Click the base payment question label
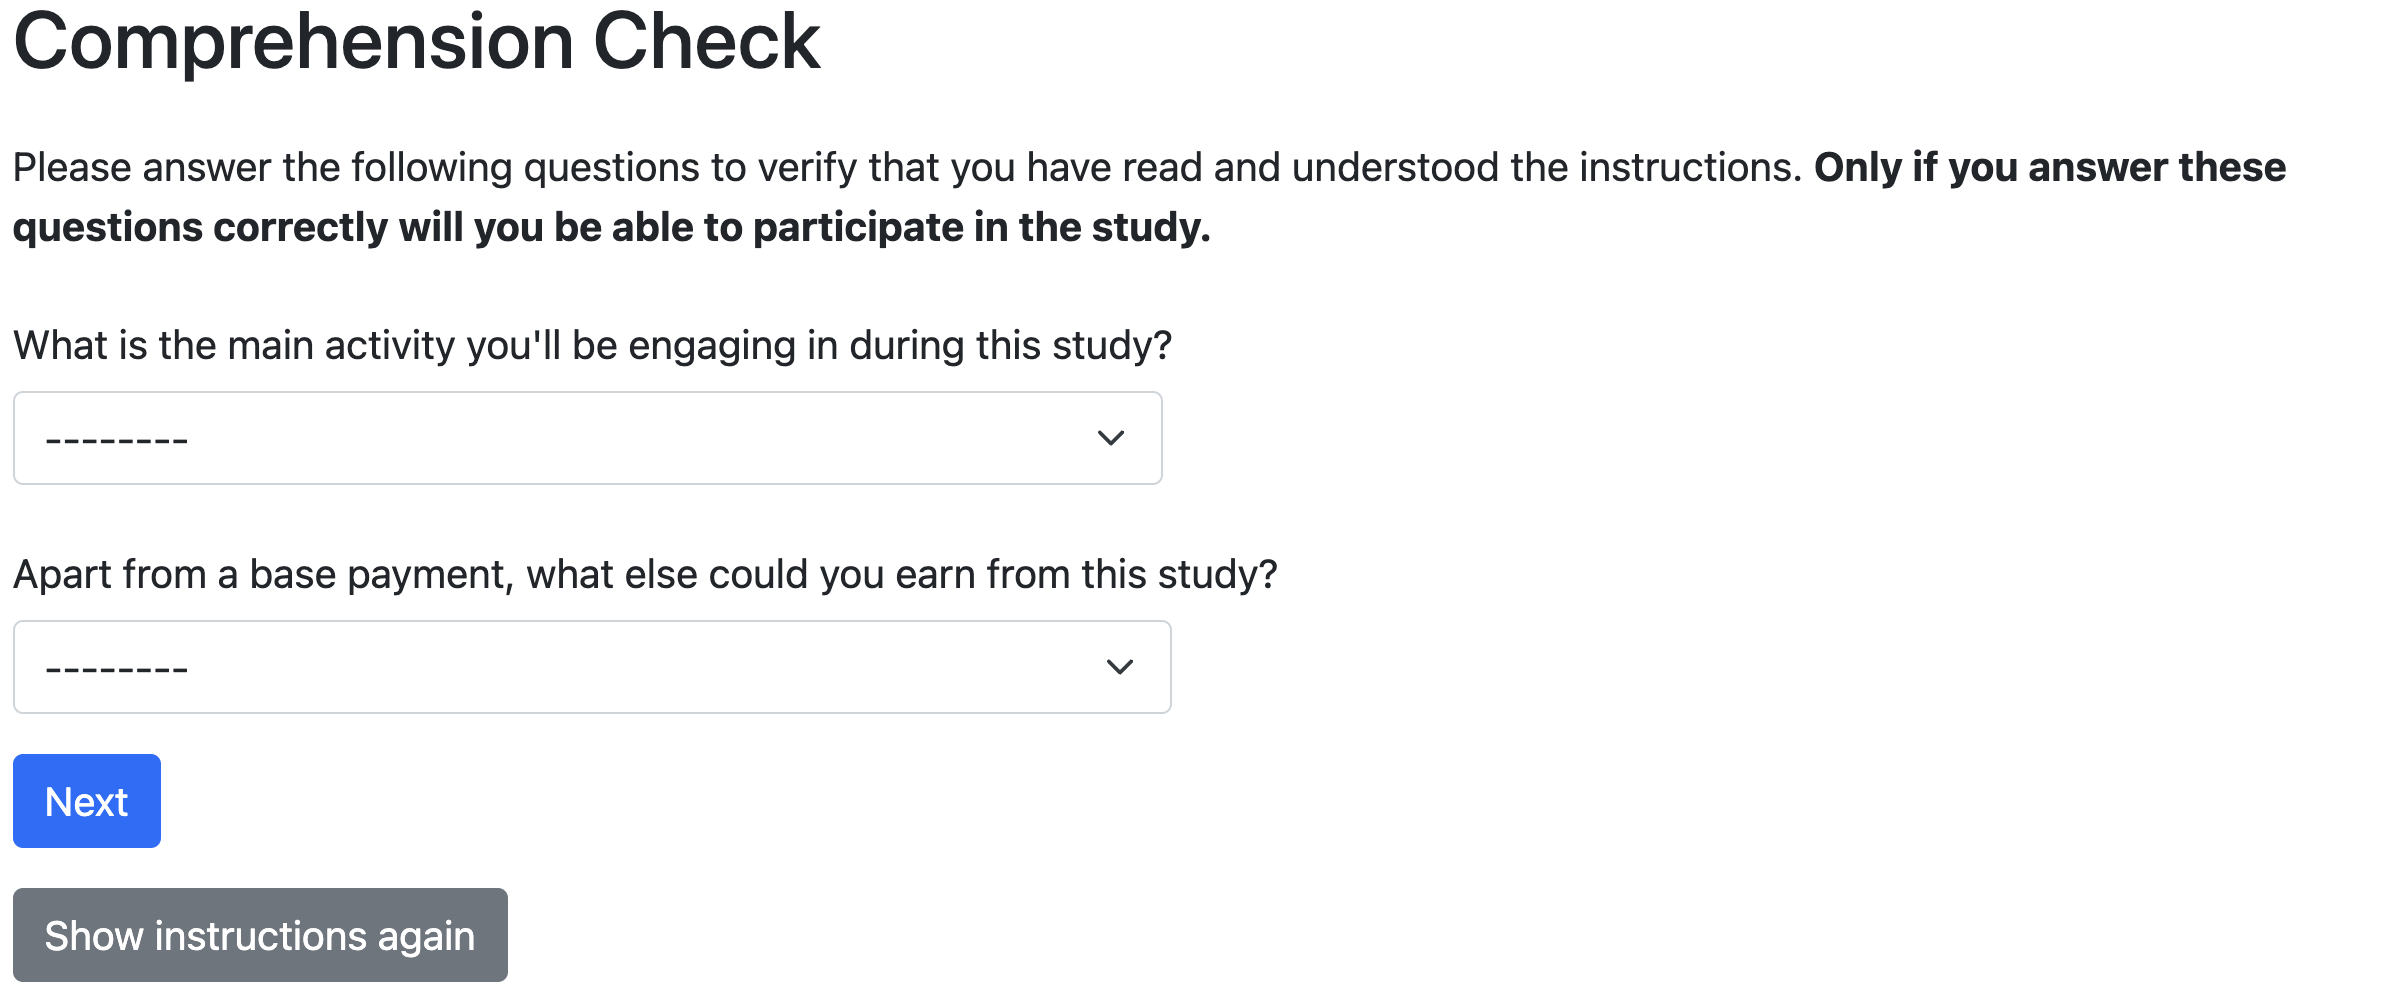The width and height of the screenshot is (2386, 1006). coord(645,574)
